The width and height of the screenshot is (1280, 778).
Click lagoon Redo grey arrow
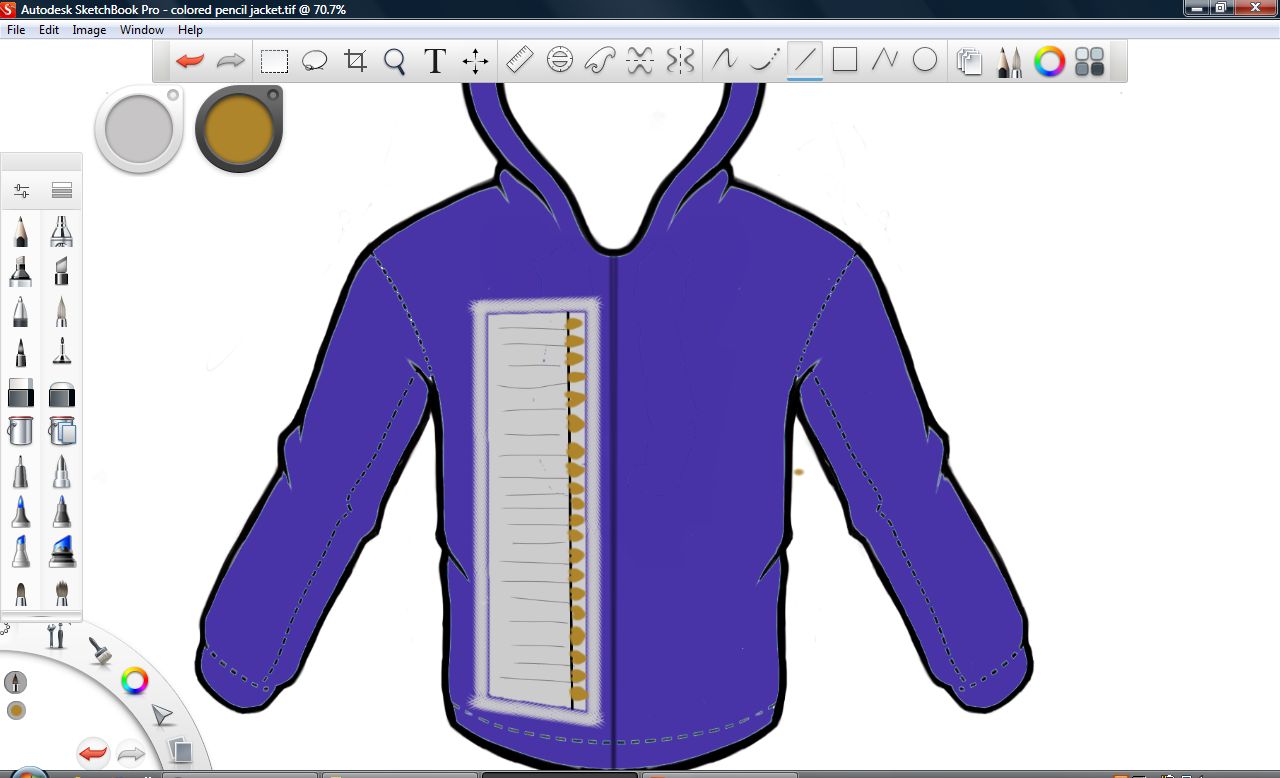pyautogui.click(x=132, y=752)
